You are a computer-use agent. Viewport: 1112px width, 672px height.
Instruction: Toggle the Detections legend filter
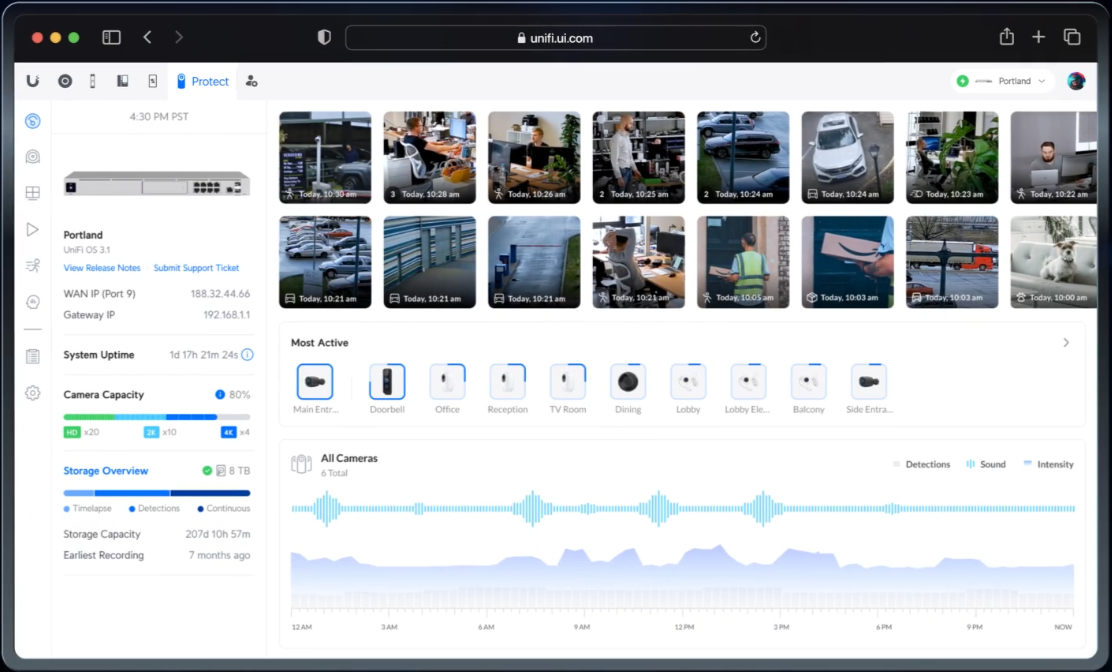pos(921,464)
